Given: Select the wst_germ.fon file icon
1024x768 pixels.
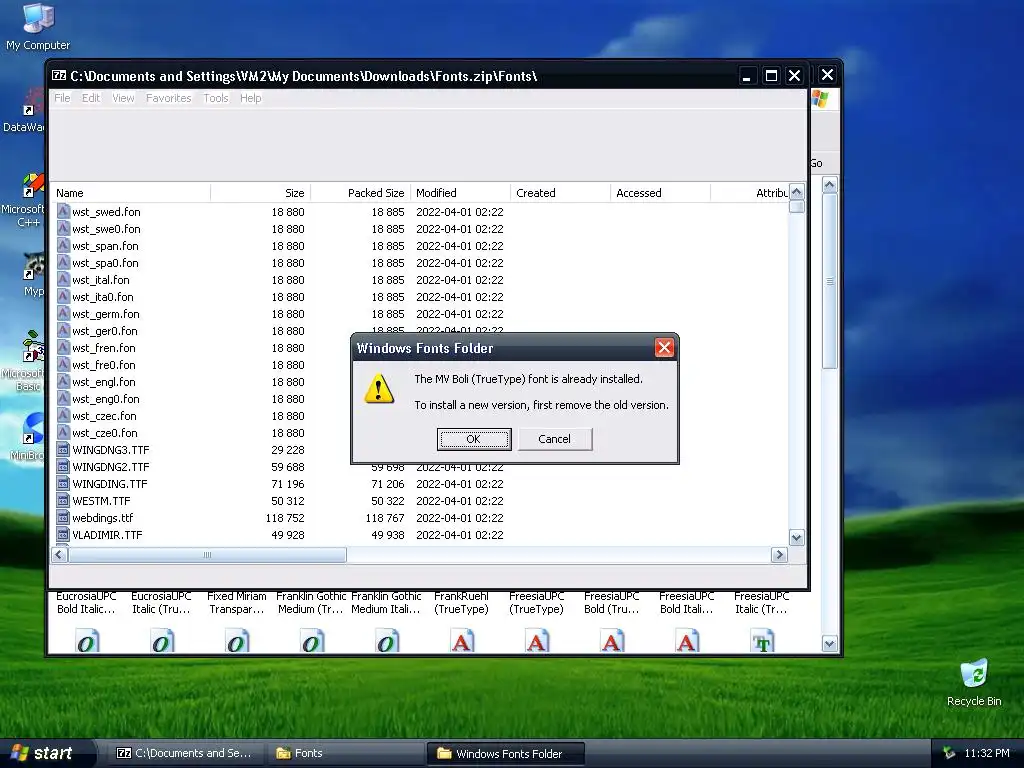Looking at the screenshot, I should point(63,313).
